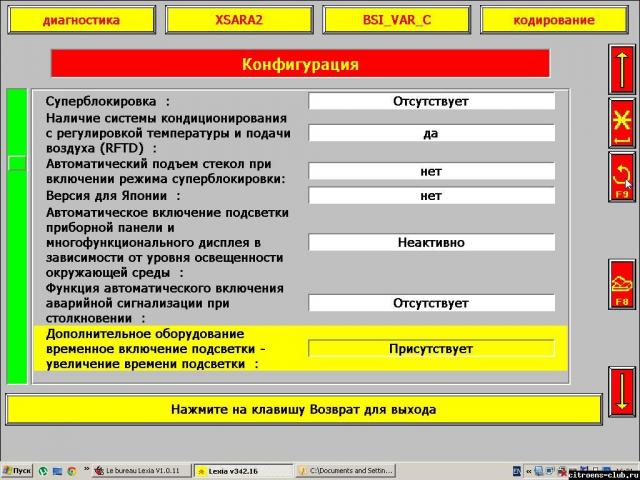640x480 pixels.
Task: Click the down arrow navigation button
Action: (622, 392)
